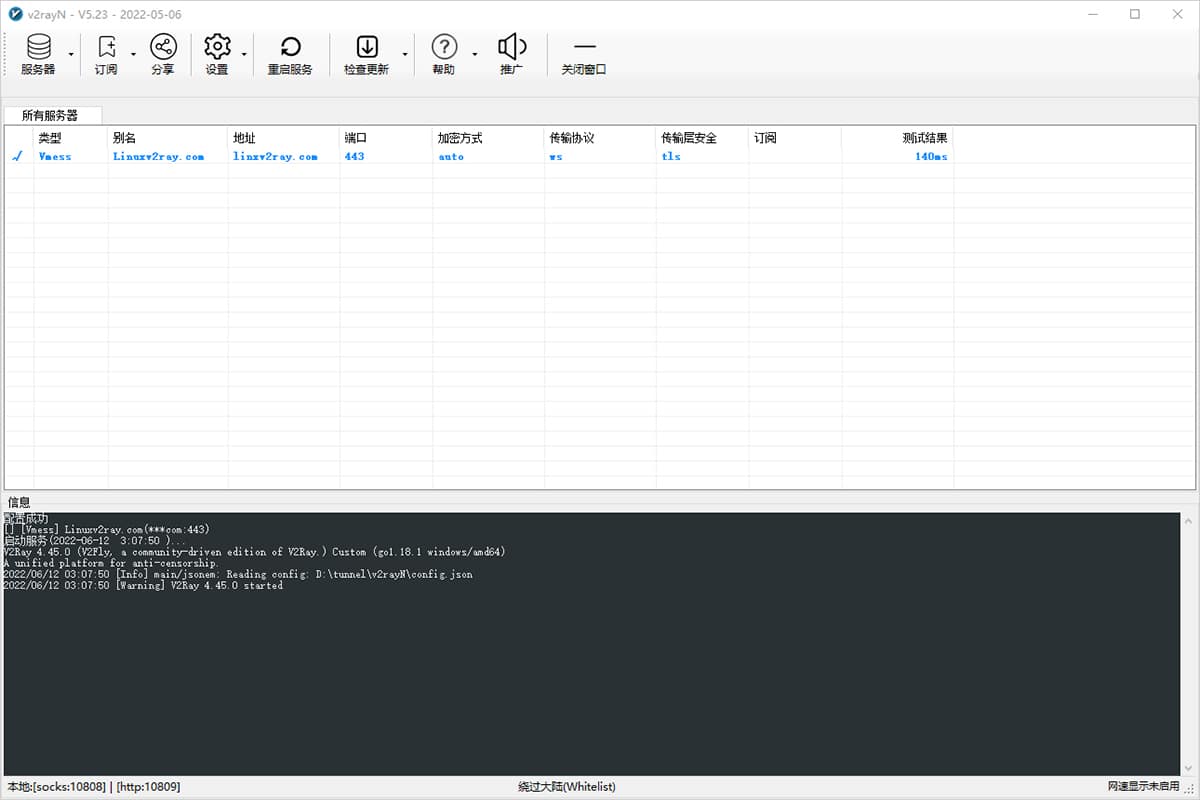Click the Close Window (关闭窗口) toolbar button
The width and height of the screenshot is (1200, 800).
click(x=584, y=54)
